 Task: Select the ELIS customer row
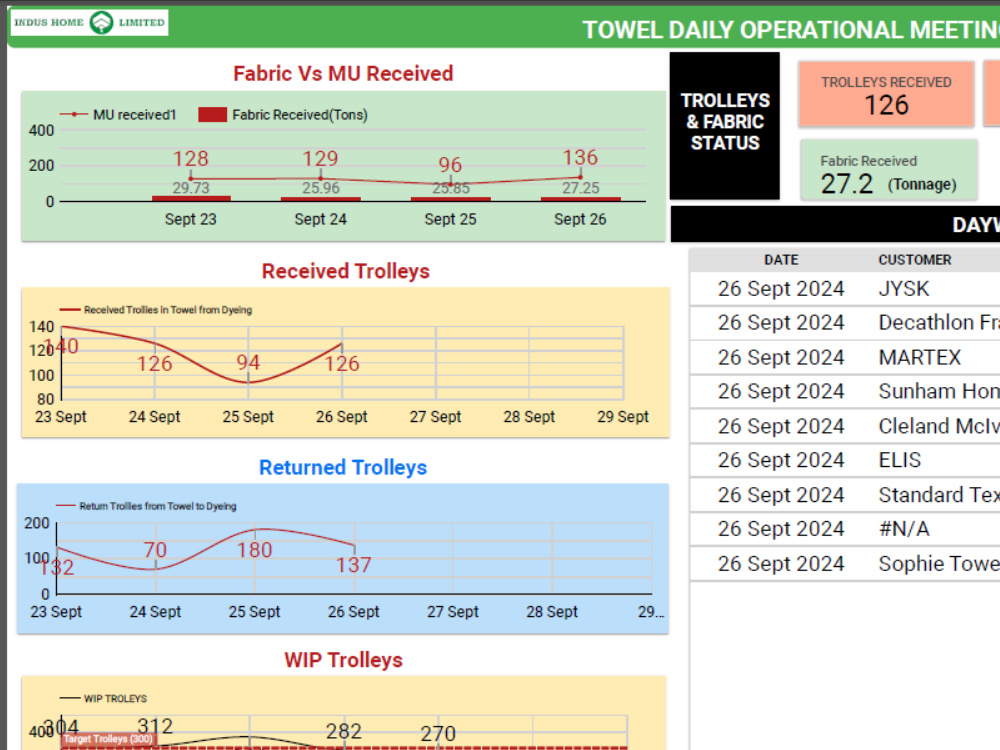tap(845, 460)
